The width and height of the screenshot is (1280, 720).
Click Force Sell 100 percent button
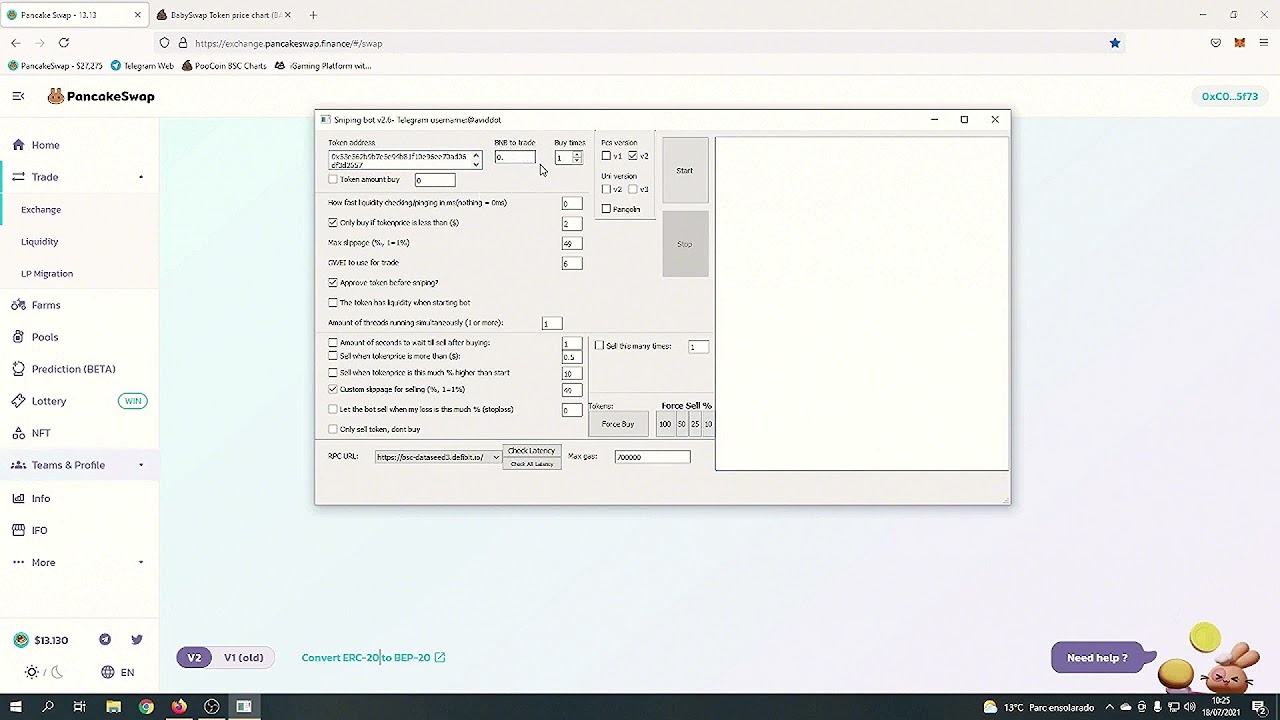coord(665,424)
